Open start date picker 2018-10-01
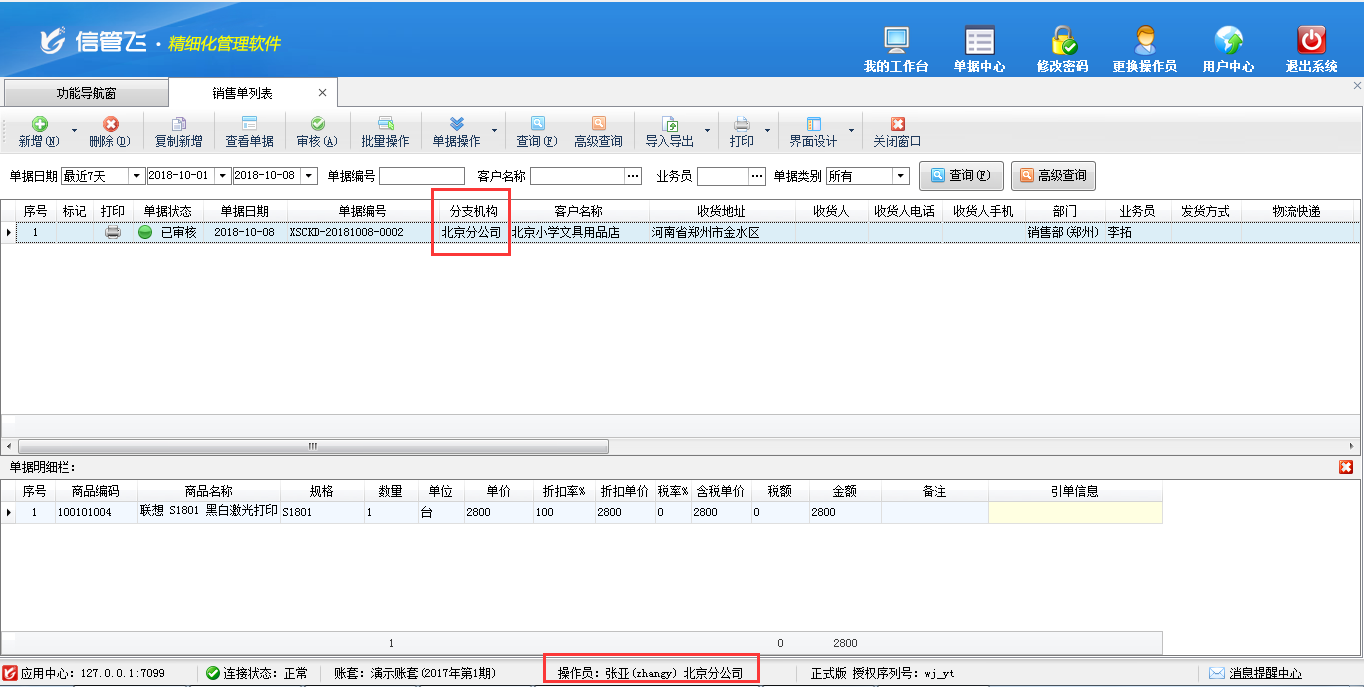Screen dimensions: 1364x687 click(x=222, y=176)
